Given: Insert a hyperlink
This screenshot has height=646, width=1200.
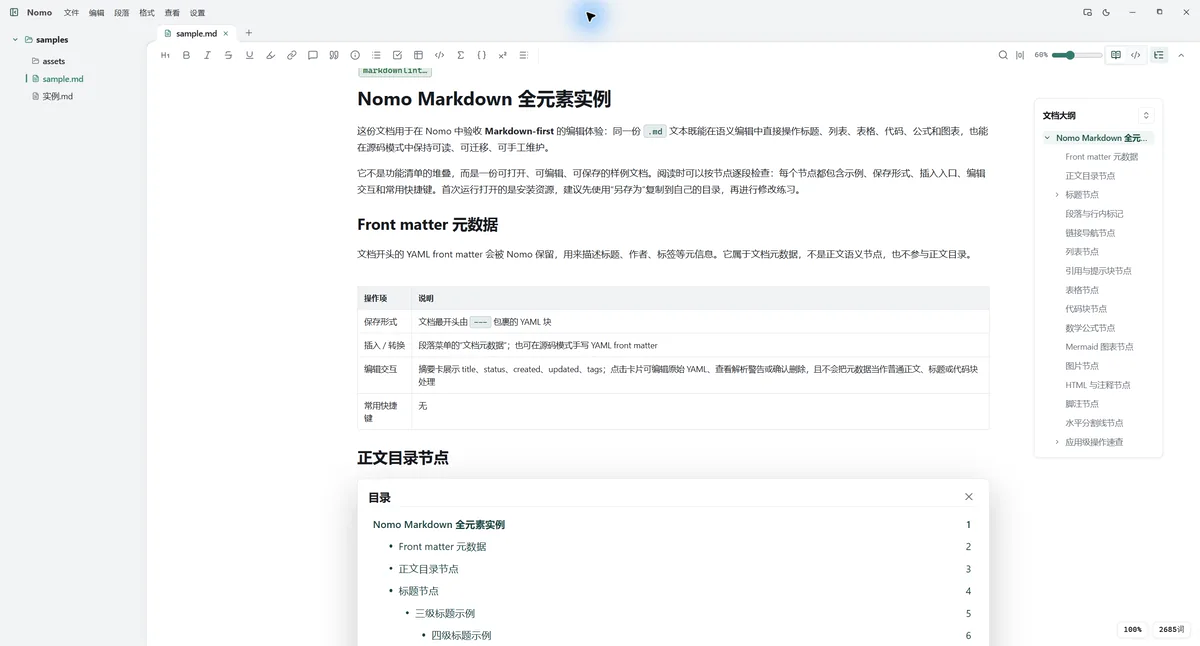Looking at the screenshot, I should (292, 55).
